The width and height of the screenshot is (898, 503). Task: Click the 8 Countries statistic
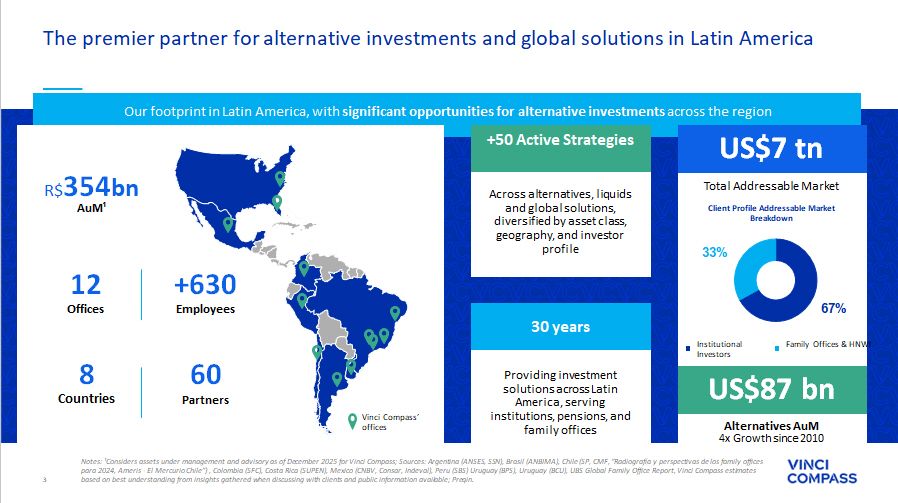(86, 382)
